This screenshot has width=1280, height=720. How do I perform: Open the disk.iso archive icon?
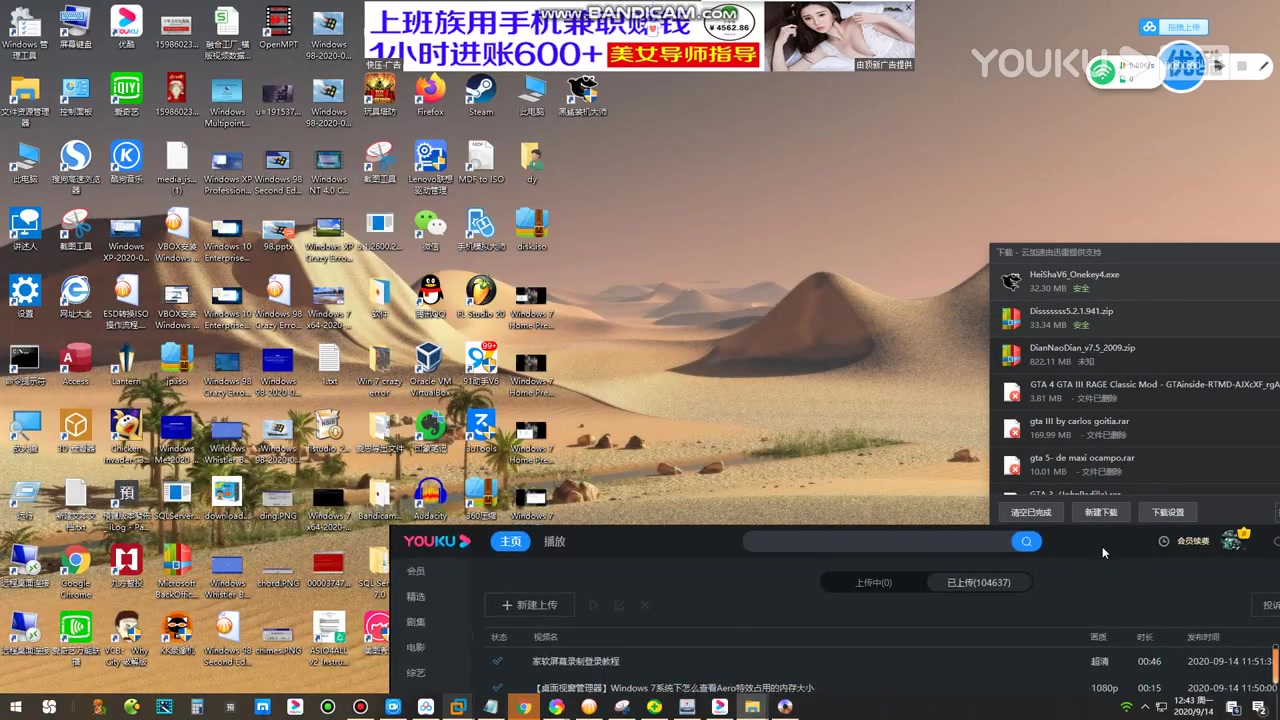click(531, 229)
